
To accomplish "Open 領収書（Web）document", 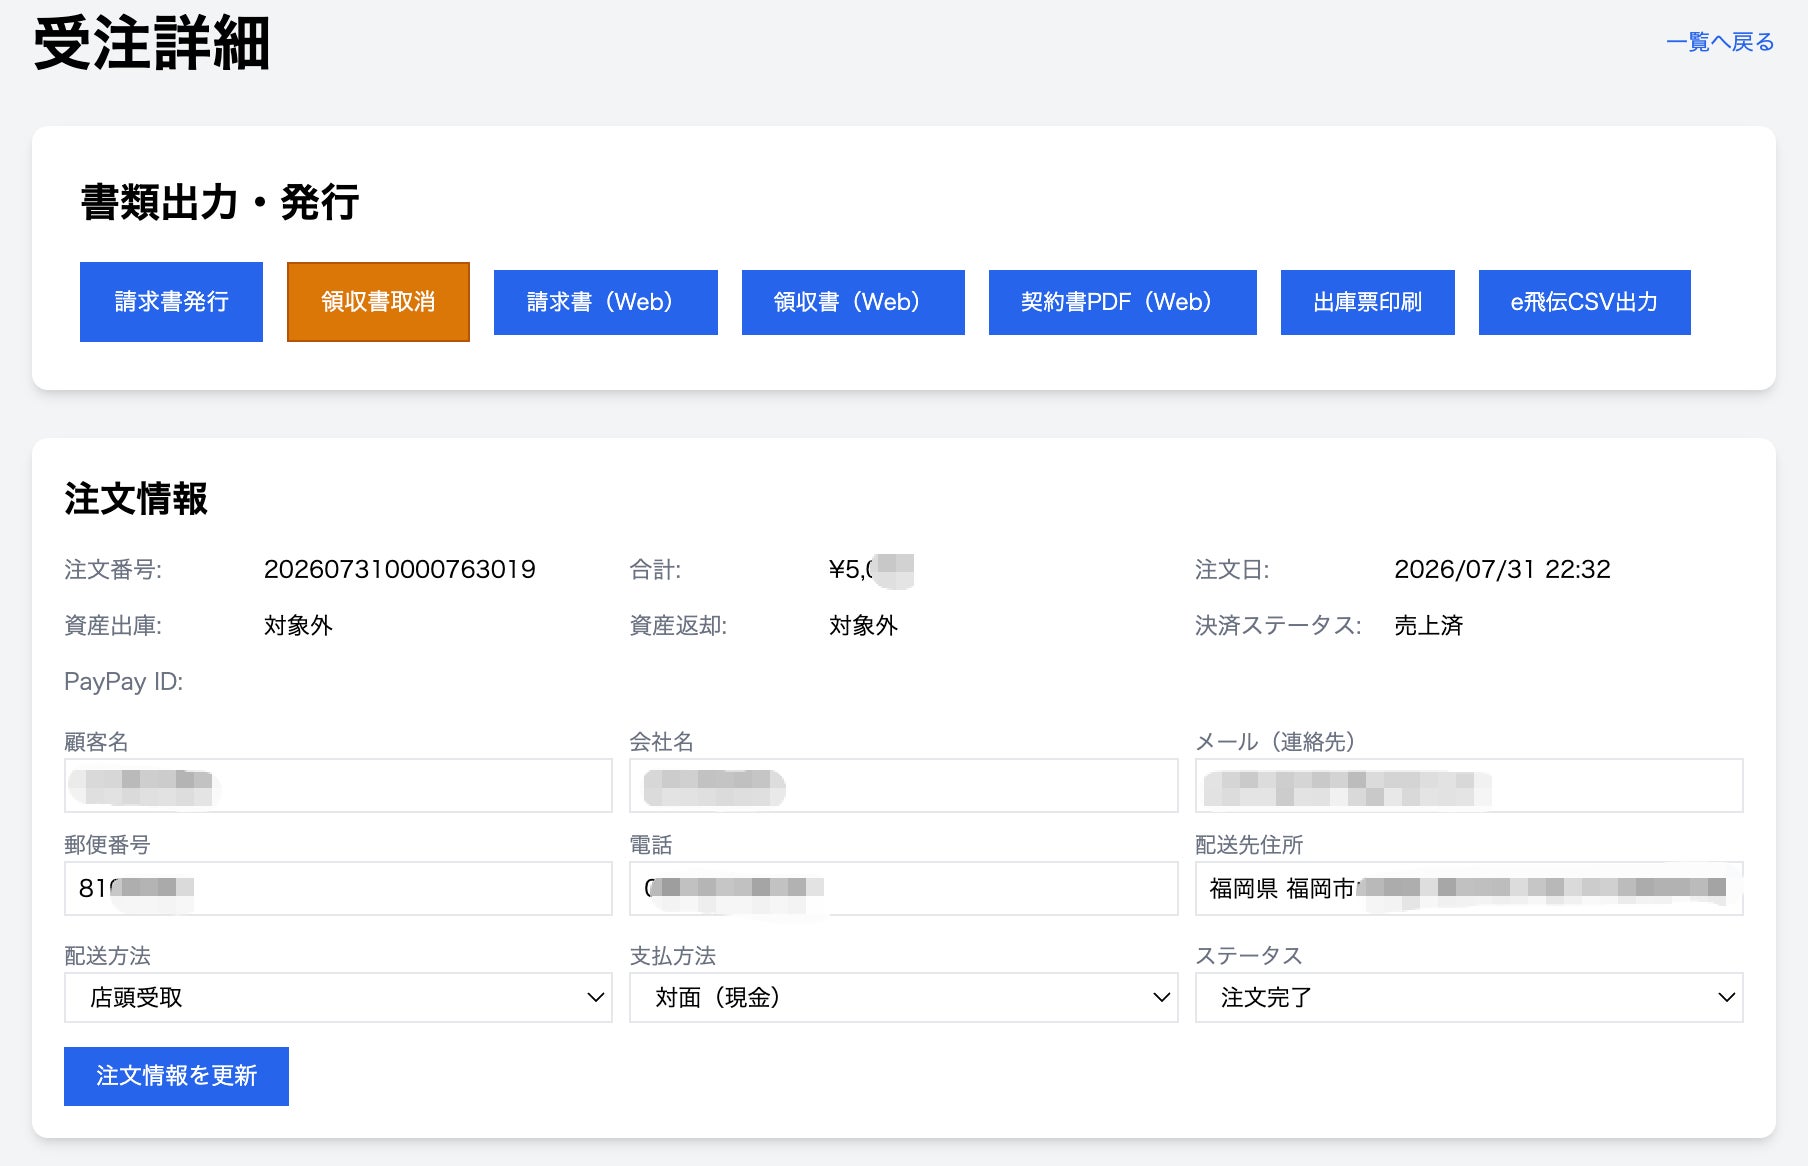I will coord(853,302).
